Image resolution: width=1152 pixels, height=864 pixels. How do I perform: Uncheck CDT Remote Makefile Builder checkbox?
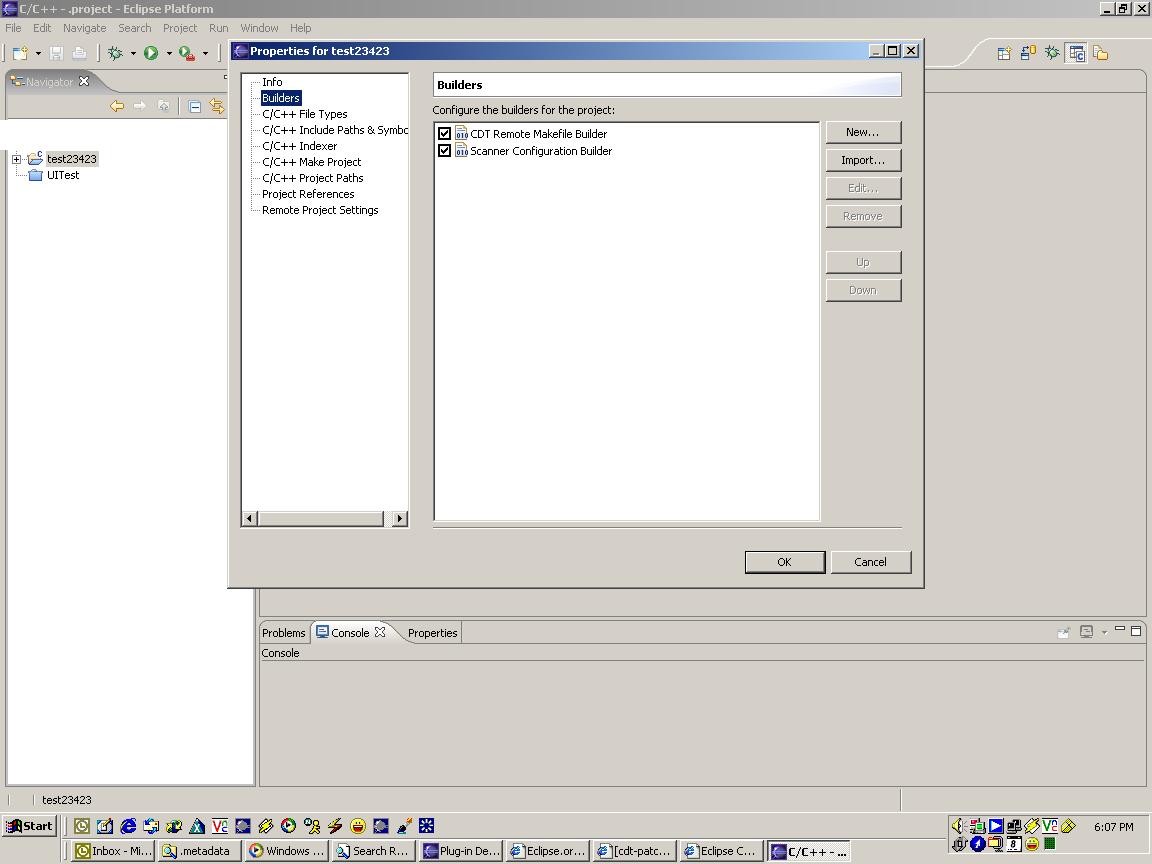444,134
